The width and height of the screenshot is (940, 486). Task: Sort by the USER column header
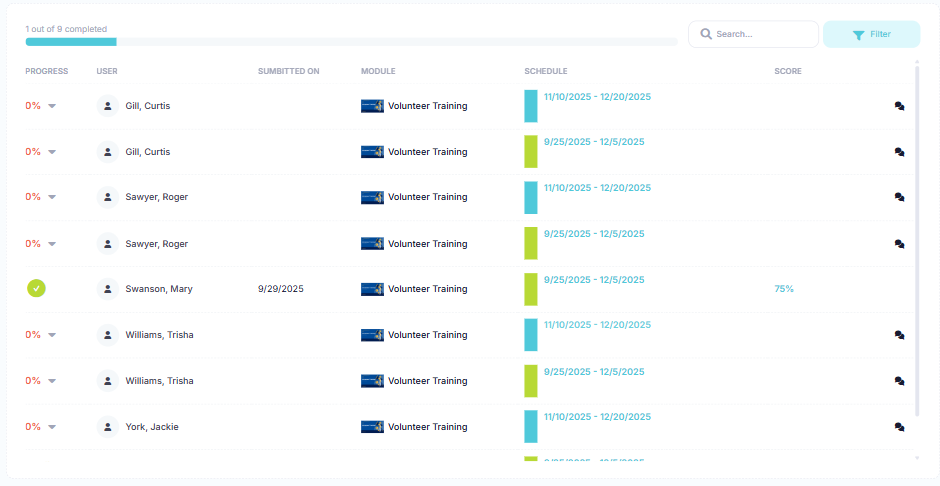[x=107, y=72]
